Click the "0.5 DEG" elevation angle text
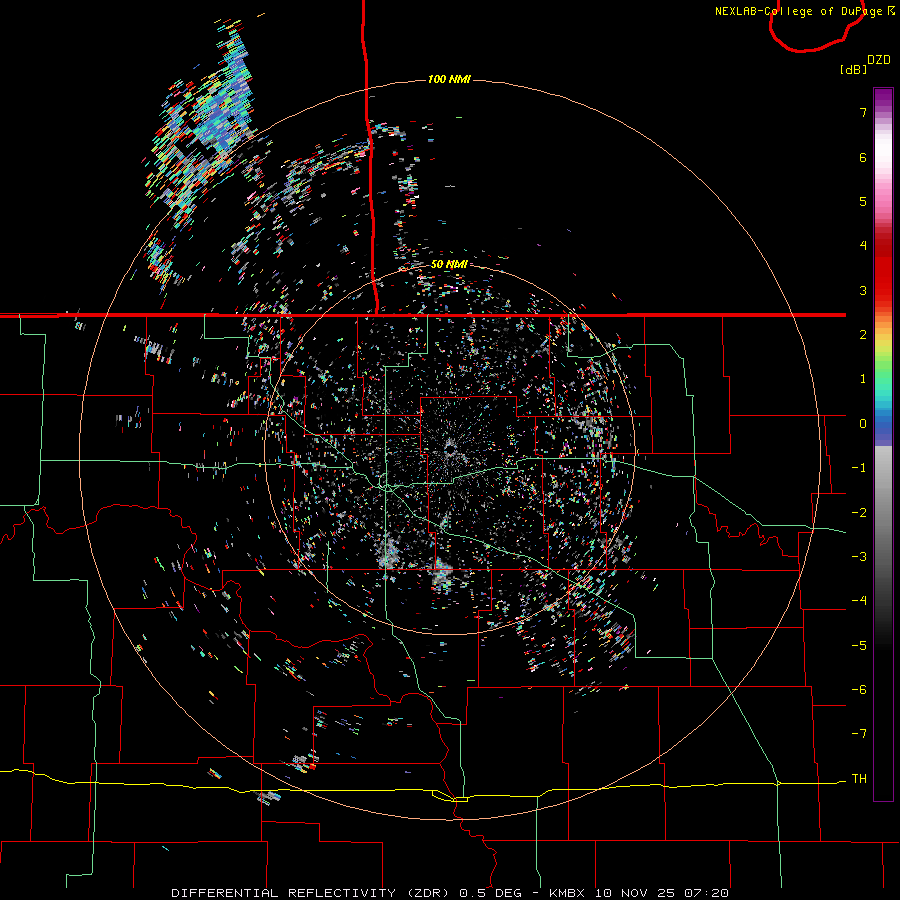This screenshot has height=900, width=900. [x=491, y=893]
